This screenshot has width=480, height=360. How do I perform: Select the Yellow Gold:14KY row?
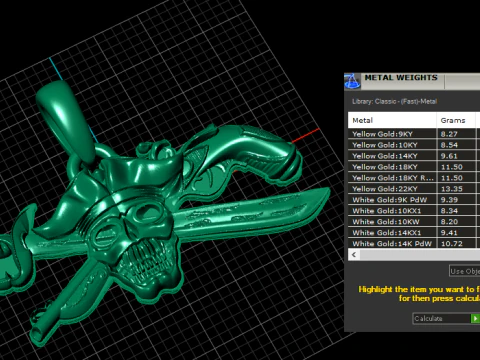pos(414,156)
